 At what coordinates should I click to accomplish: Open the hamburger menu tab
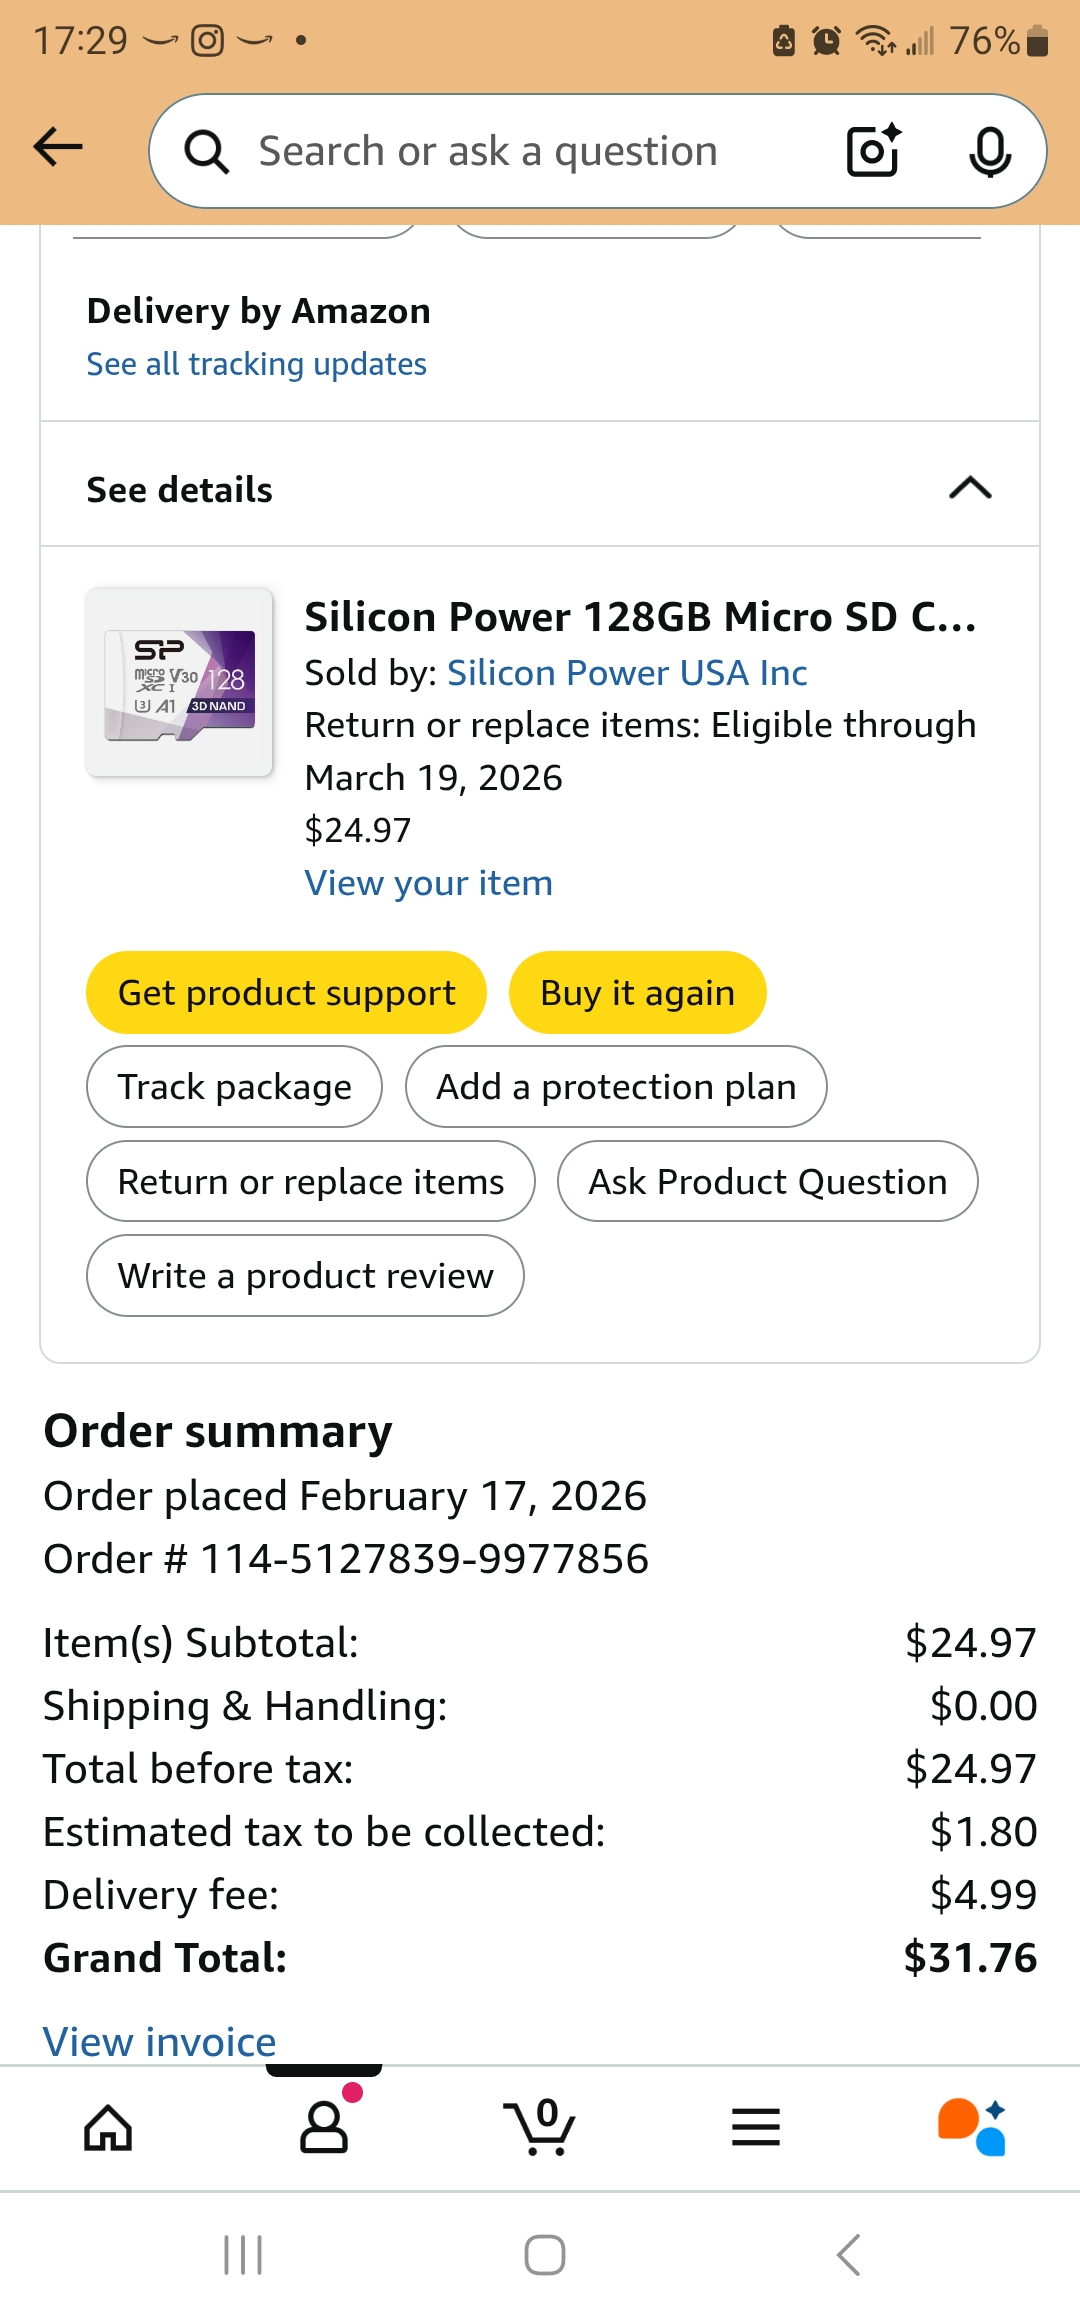tap(756, 2127)
